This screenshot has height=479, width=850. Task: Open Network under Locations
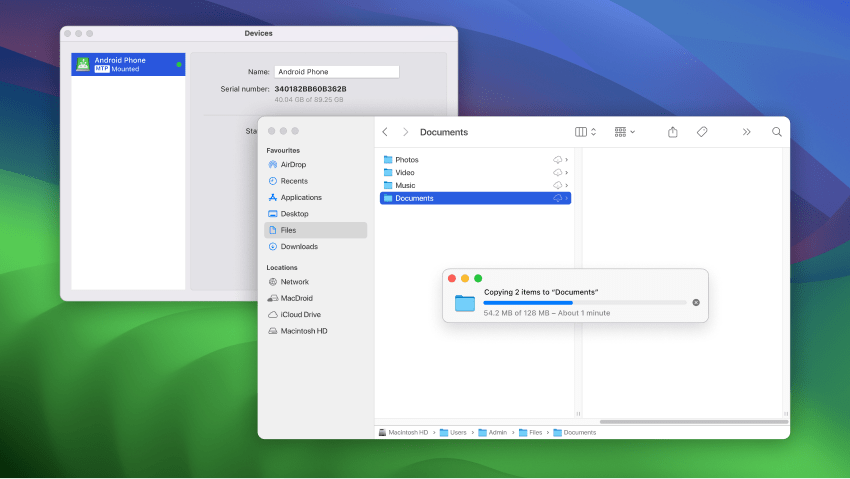(x=315, y=282)
